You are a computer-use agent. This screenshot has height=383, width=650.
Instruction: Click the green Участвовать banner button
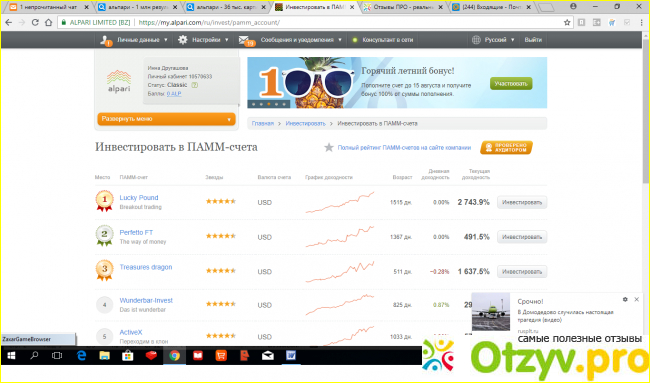click(x=511, y=84)
